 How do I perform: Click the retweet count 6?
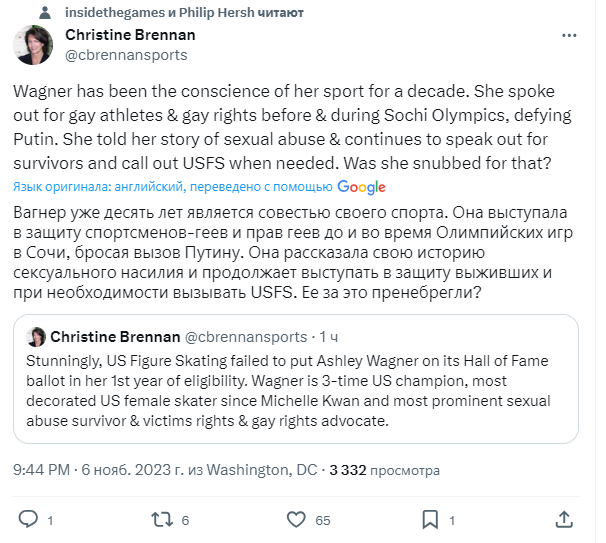click(x=186, y=520)
